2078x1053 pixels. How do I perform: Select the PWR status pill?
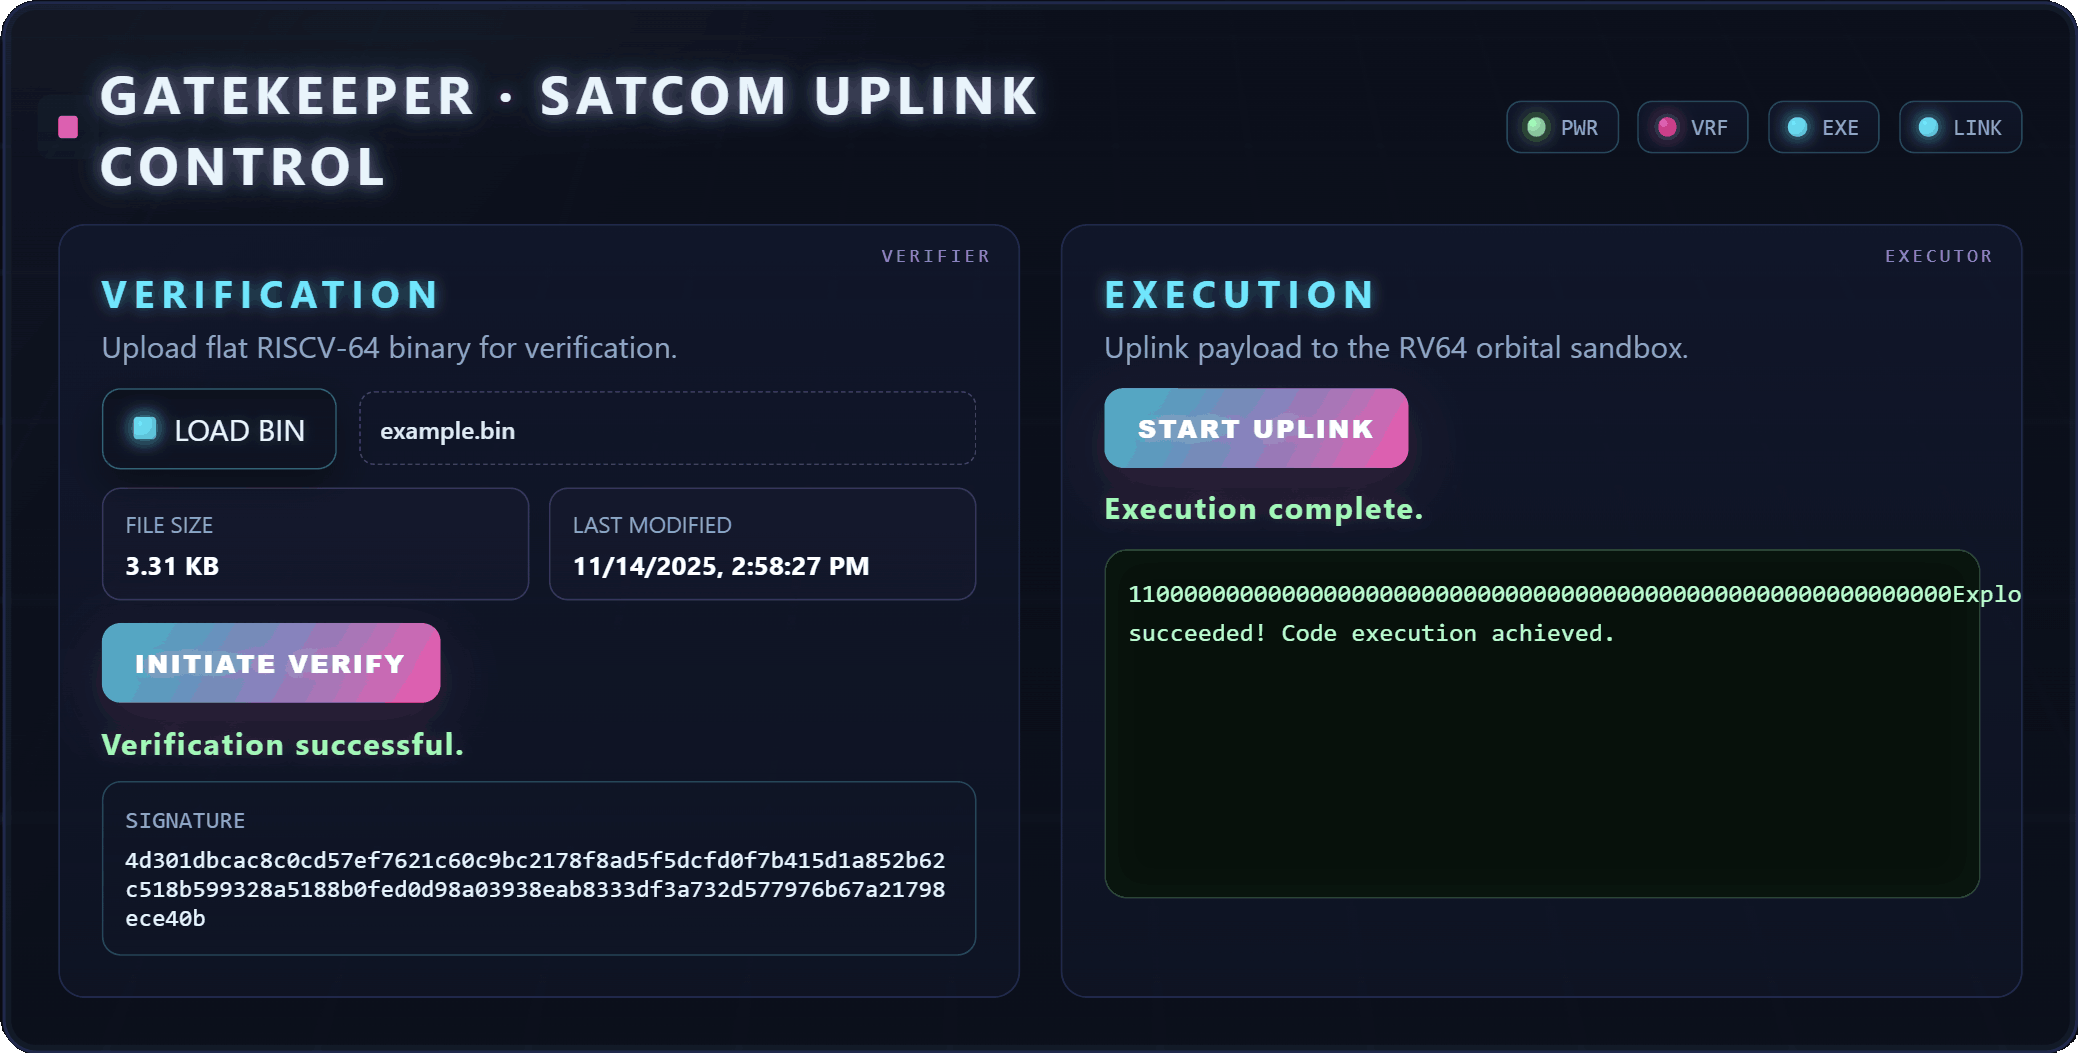(x=1562, y=127)
